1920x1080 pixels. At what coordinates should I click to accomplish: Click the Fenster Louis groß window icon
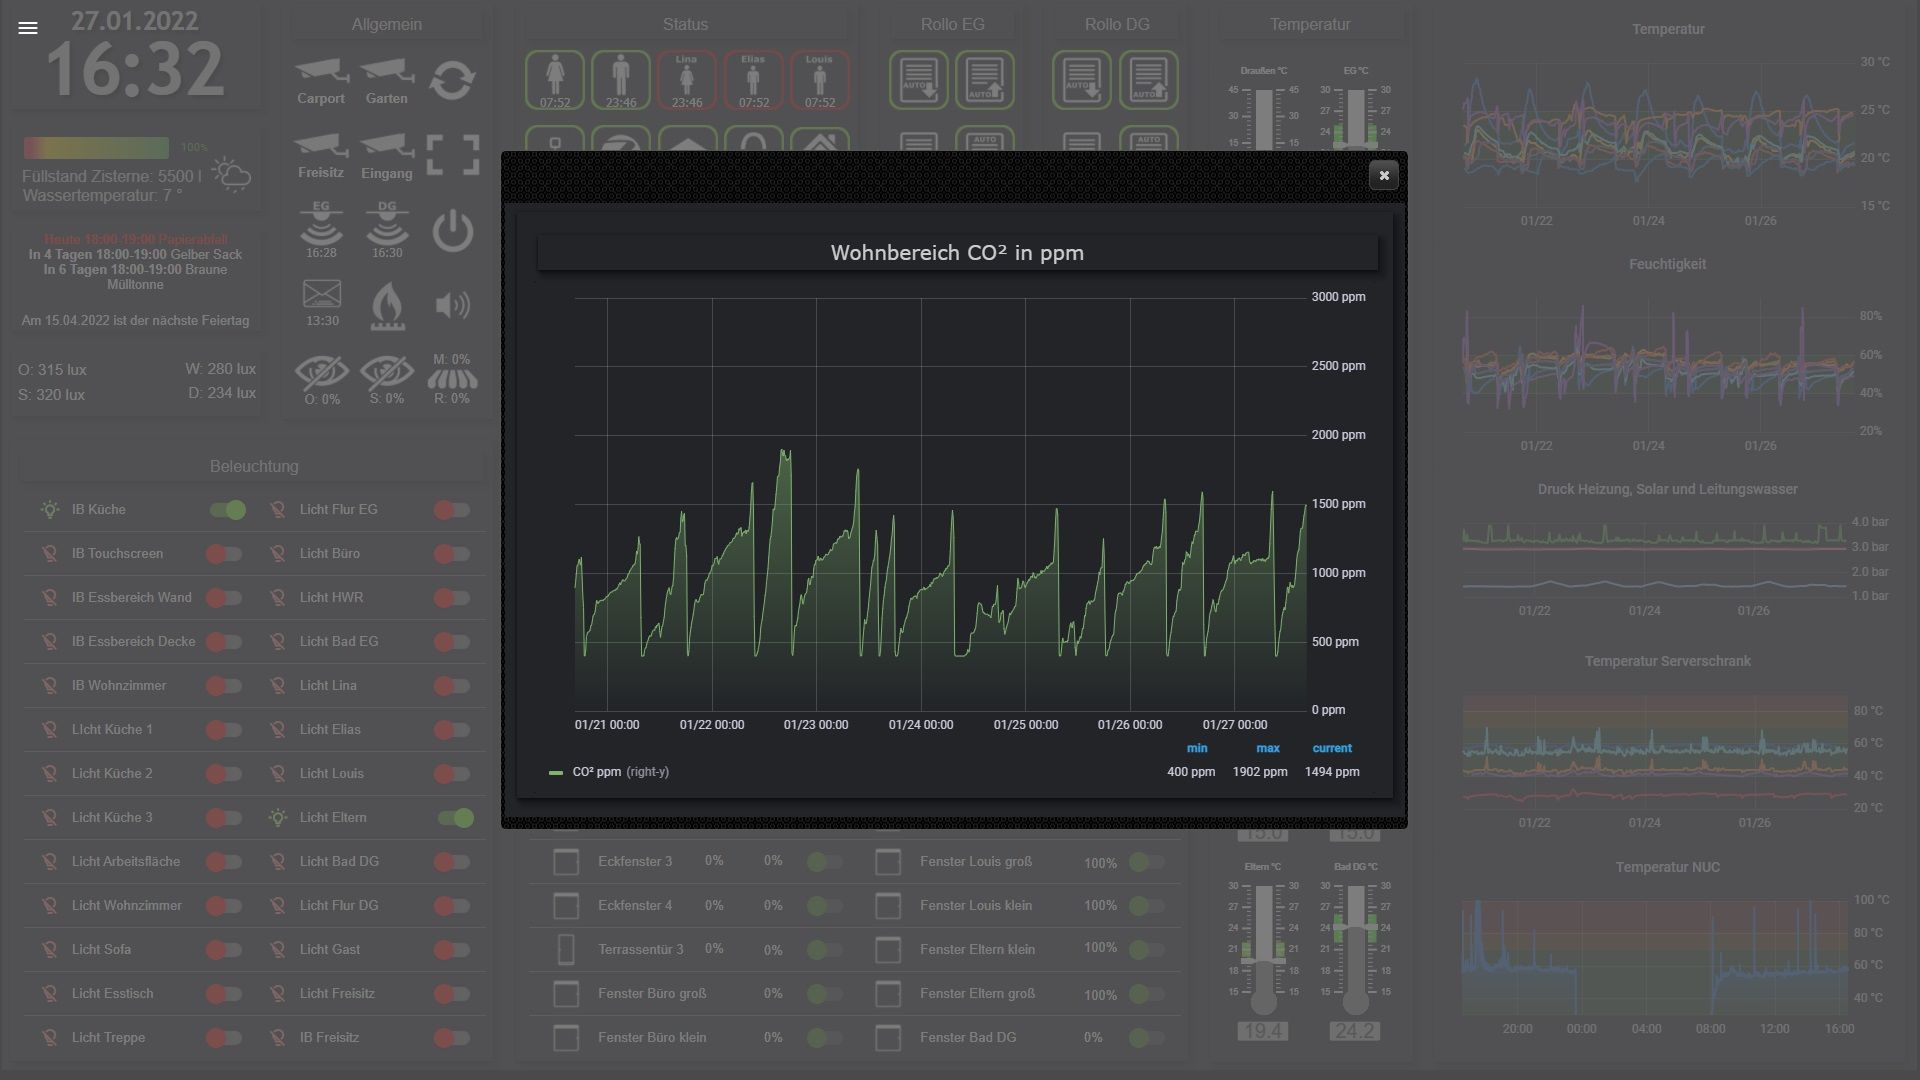pyautogui.click(x=888, y=861)
